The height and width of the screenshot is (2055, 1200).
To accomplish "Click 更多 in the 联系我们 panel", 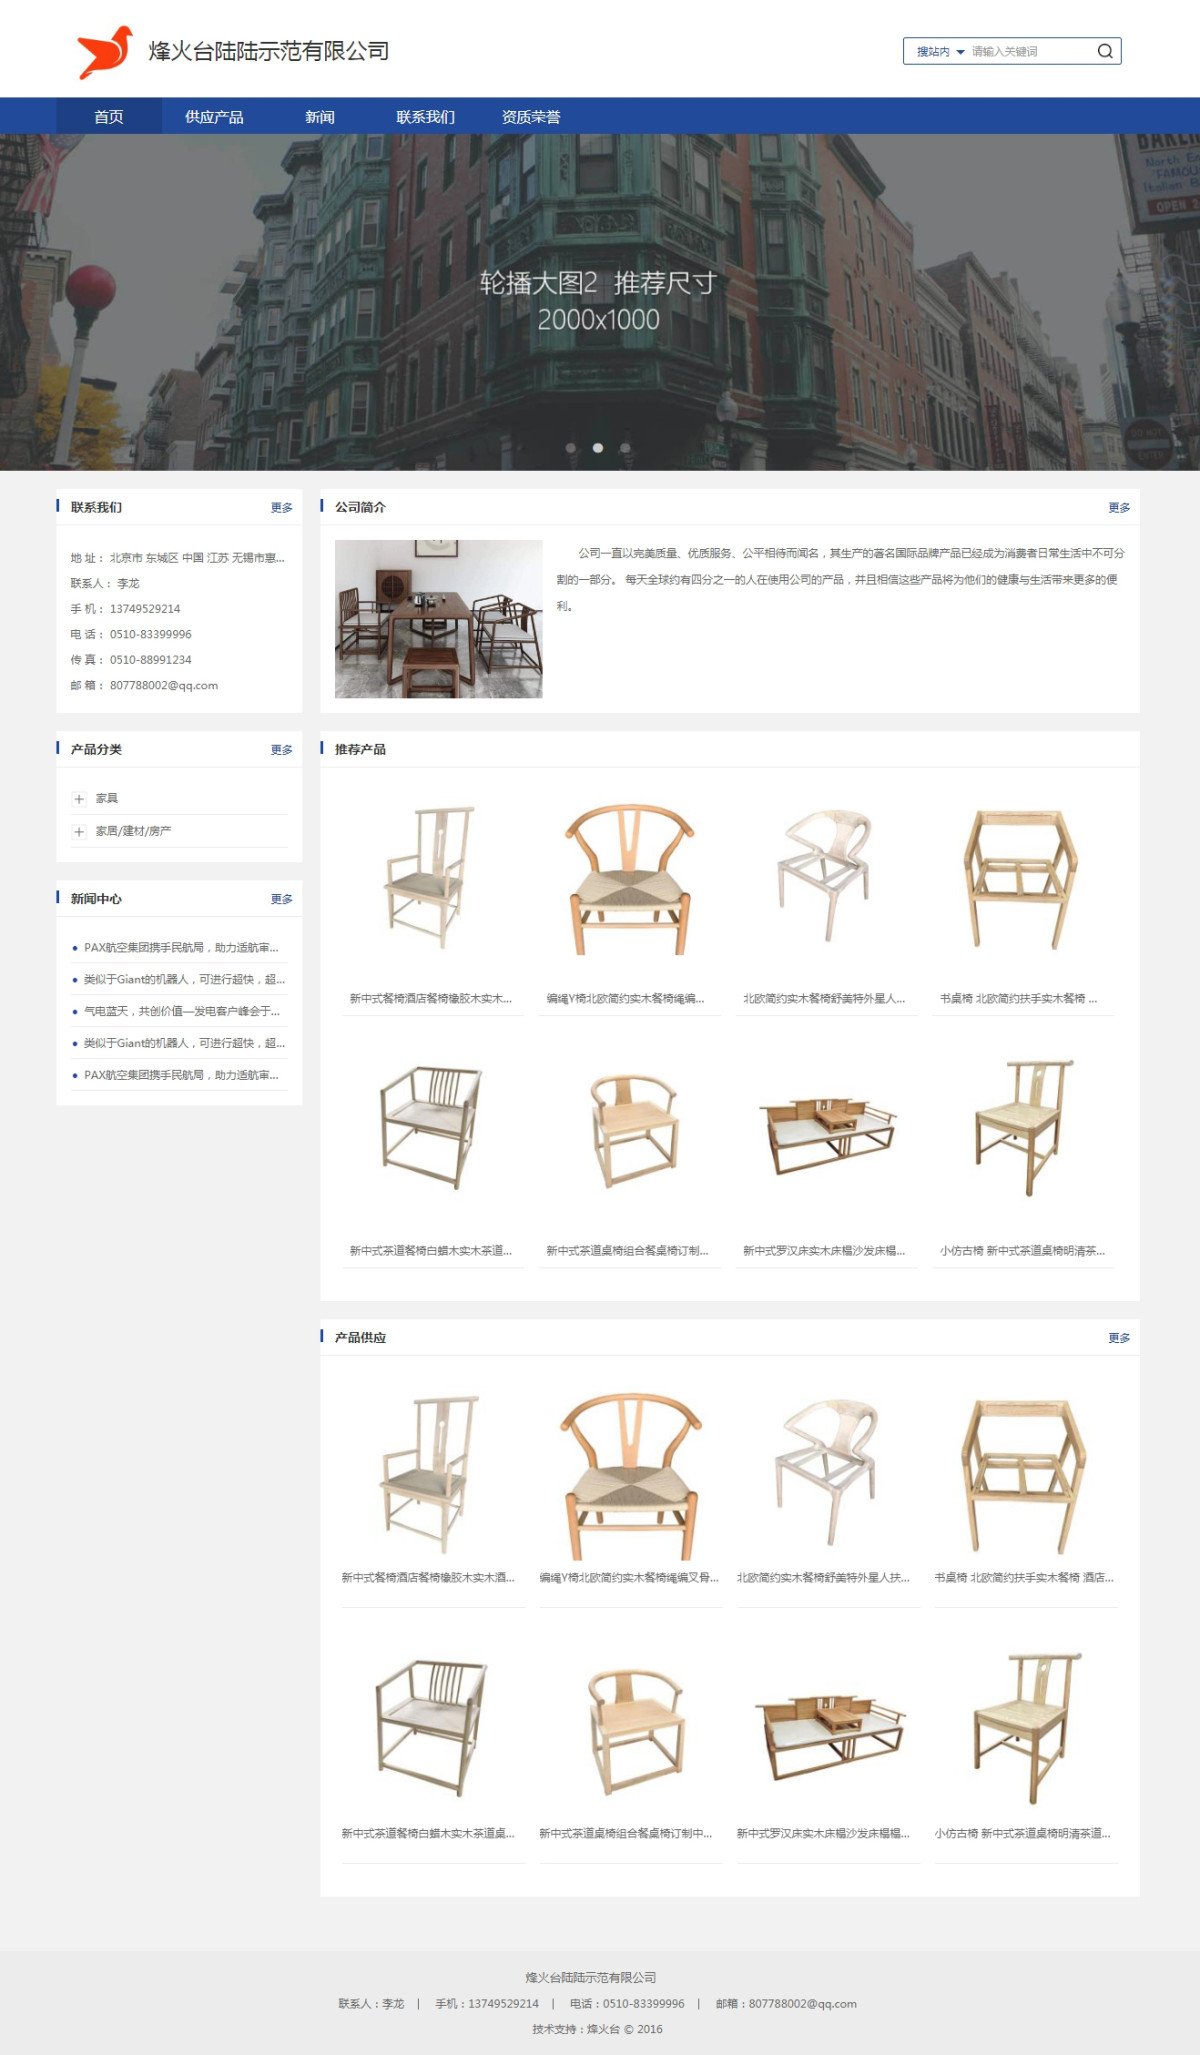I will (281, 507).
